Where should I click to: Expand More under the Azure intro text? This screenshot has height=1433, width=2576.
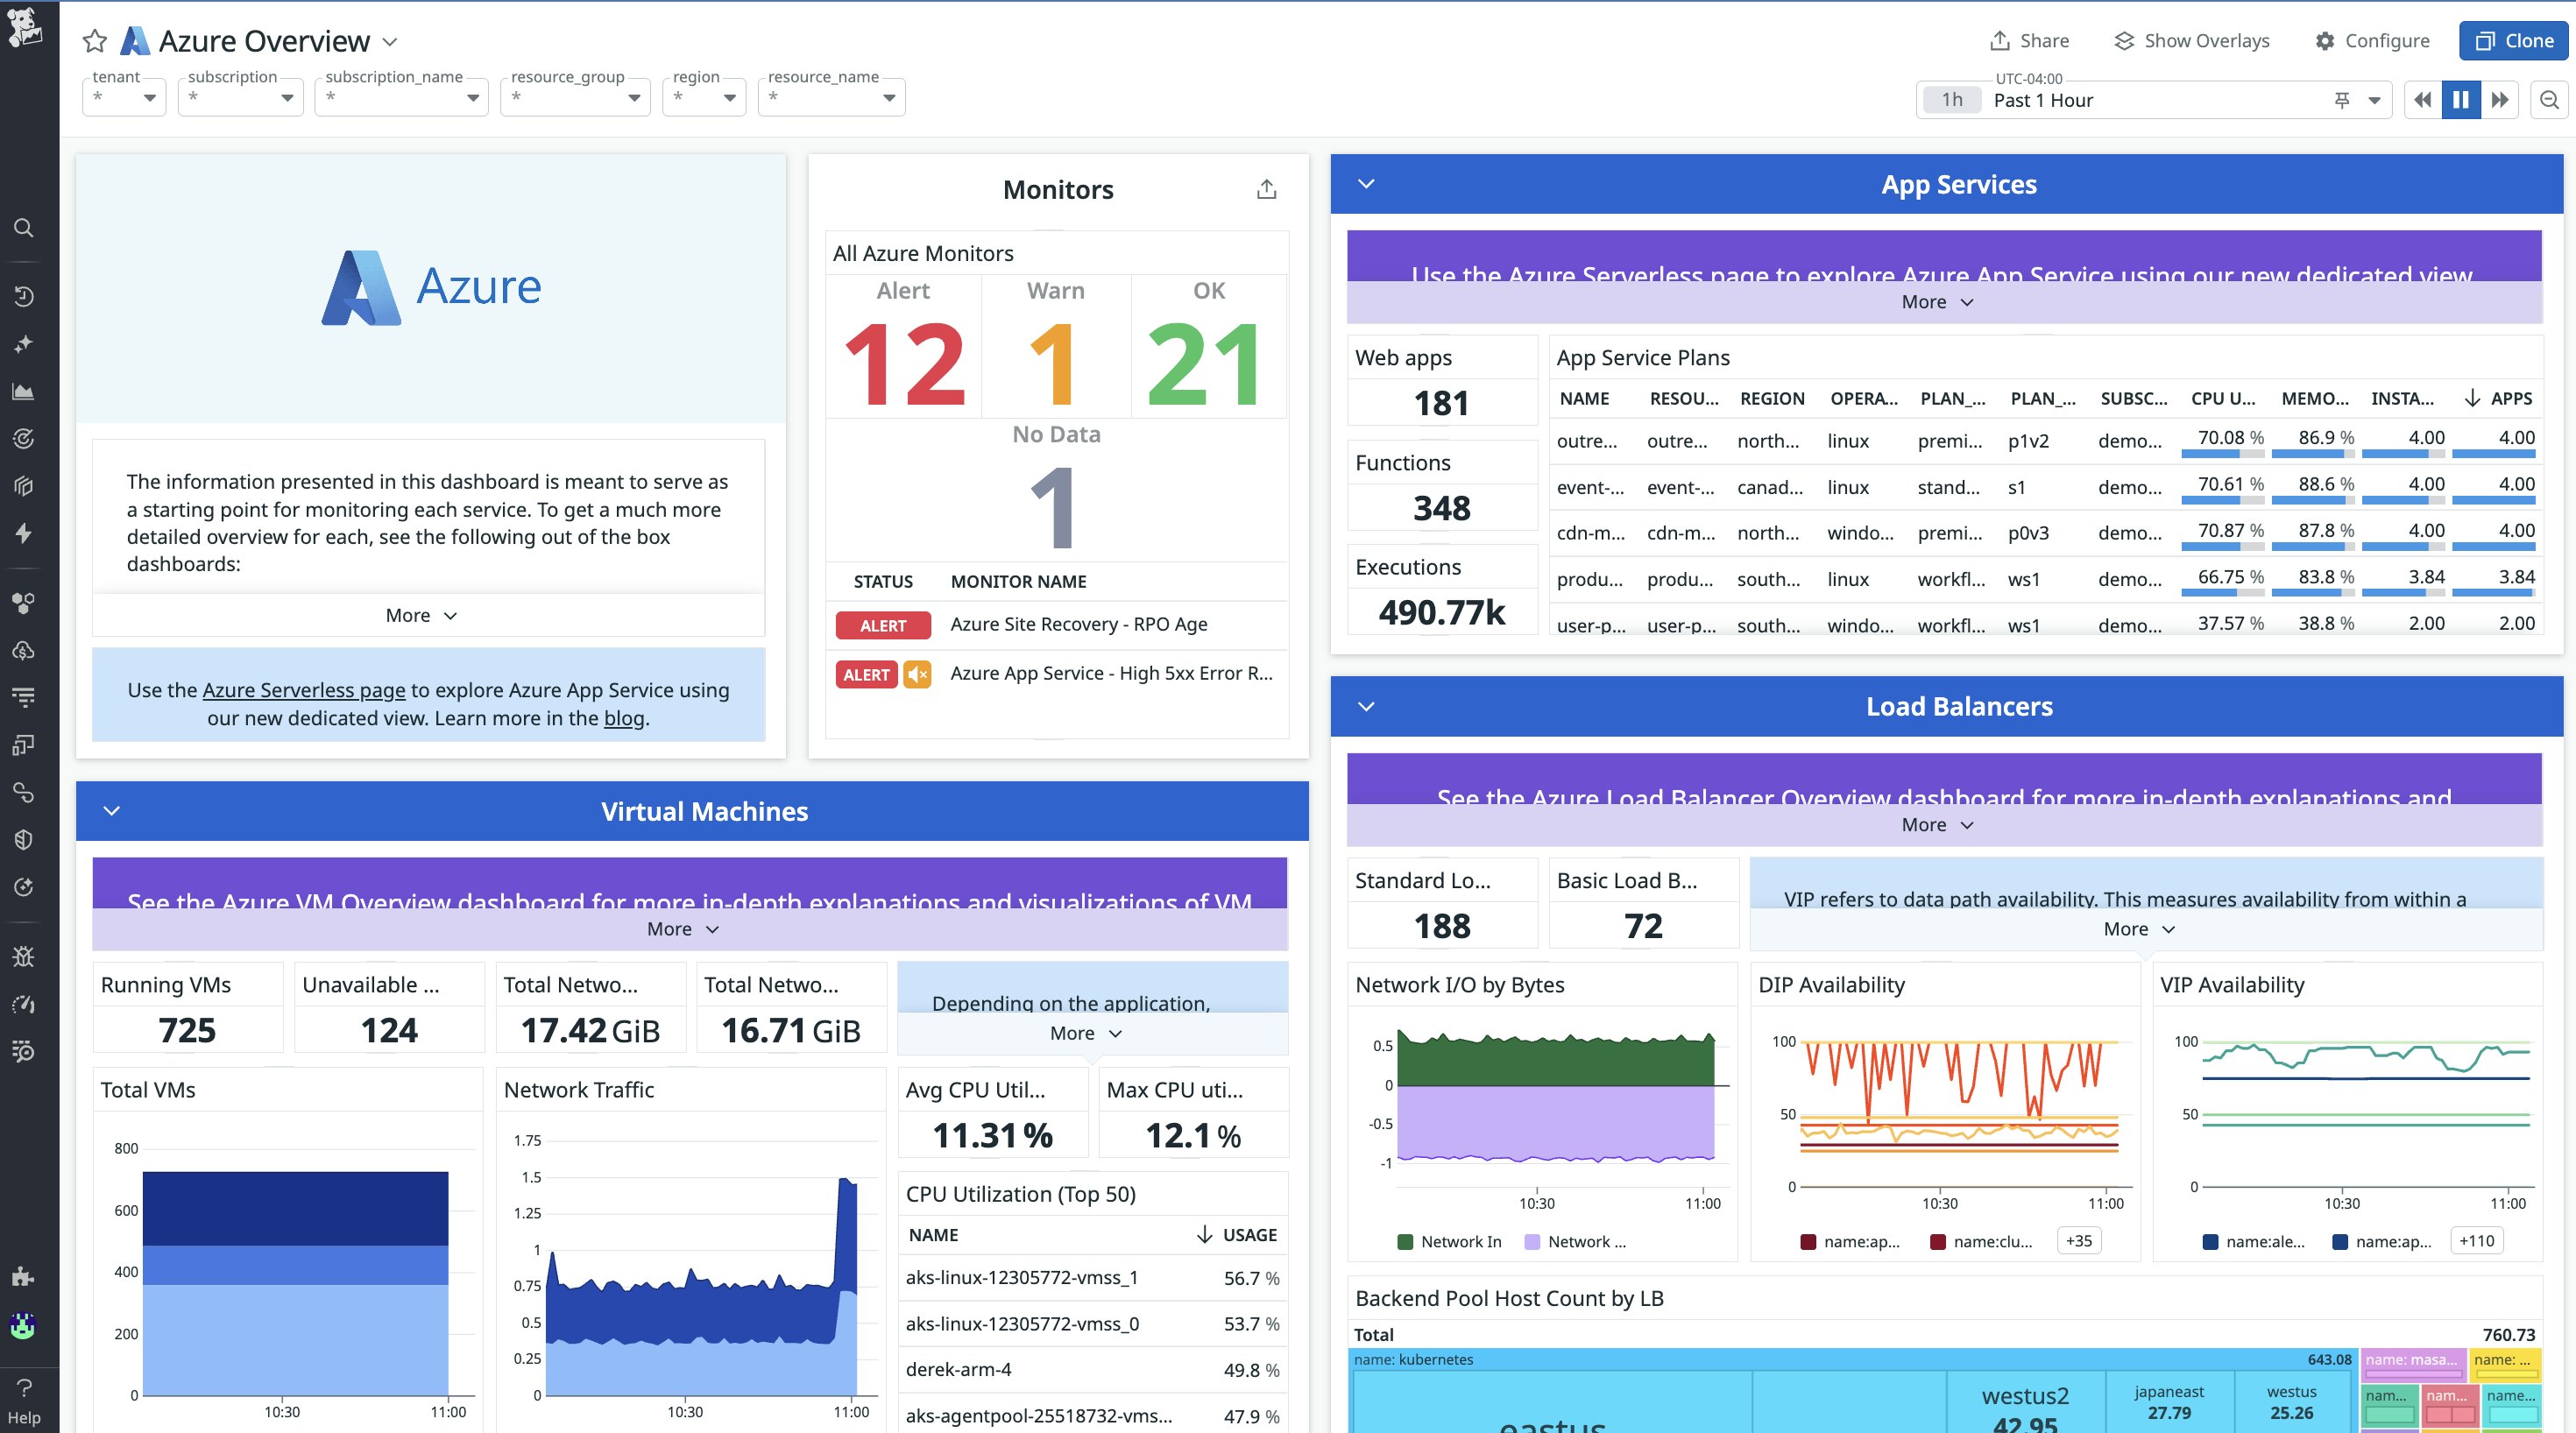tap(421, 616)
